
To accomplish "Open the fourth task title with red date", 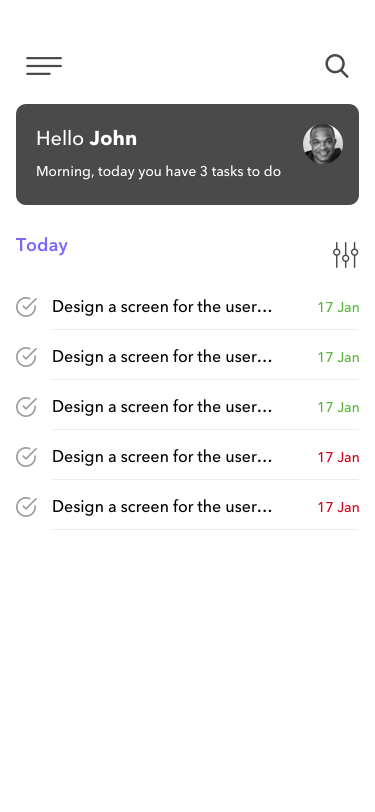I will point(162,457).
